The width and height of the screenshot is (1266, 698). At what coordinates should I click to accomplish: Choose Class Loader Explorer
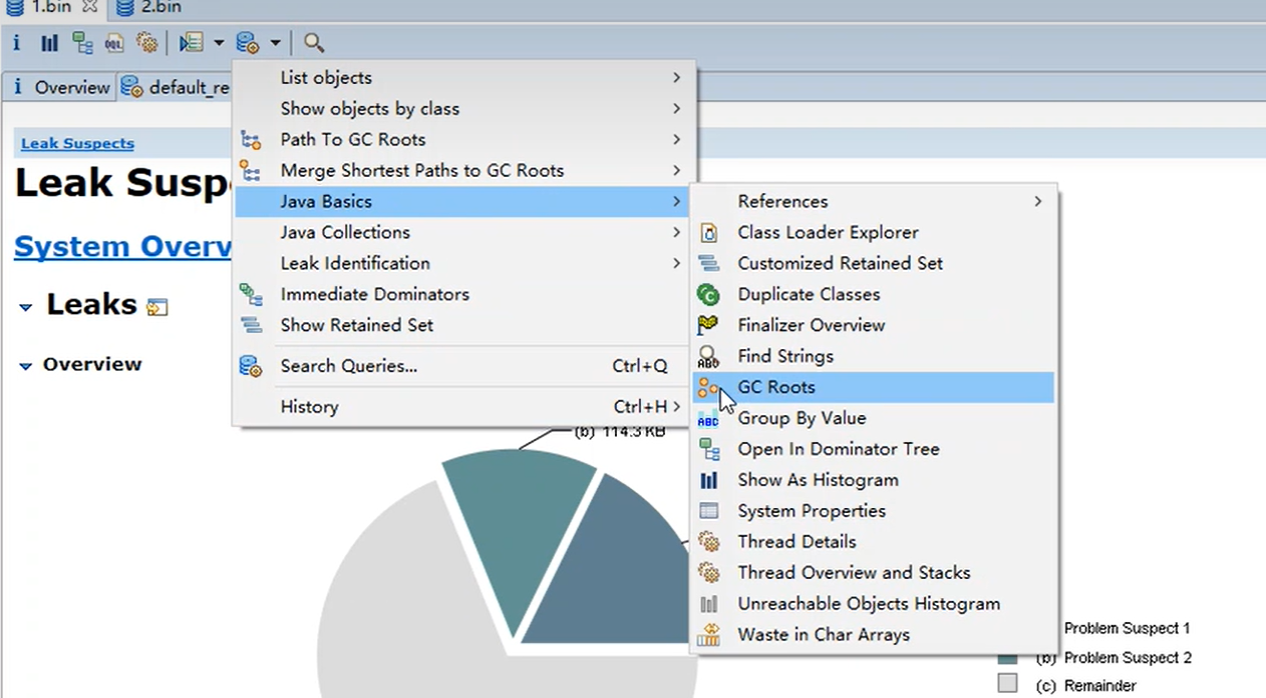[874, 232]
